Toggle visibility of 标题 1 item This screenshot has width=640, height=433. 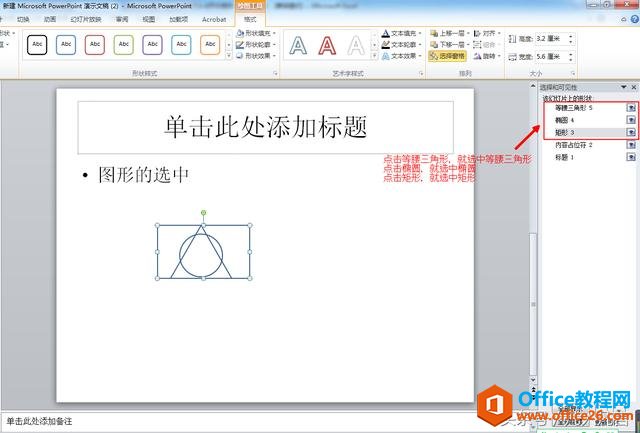click(x=631, y=157)
